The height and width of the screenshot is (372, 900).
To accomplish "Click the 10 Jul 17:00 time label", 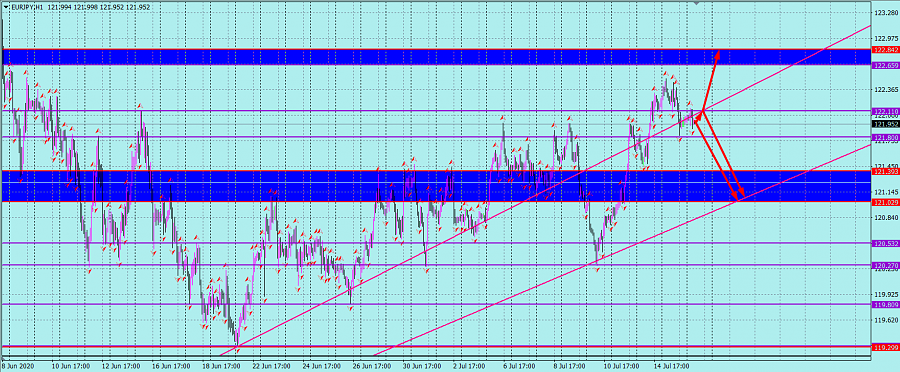I will coord(622,365).
